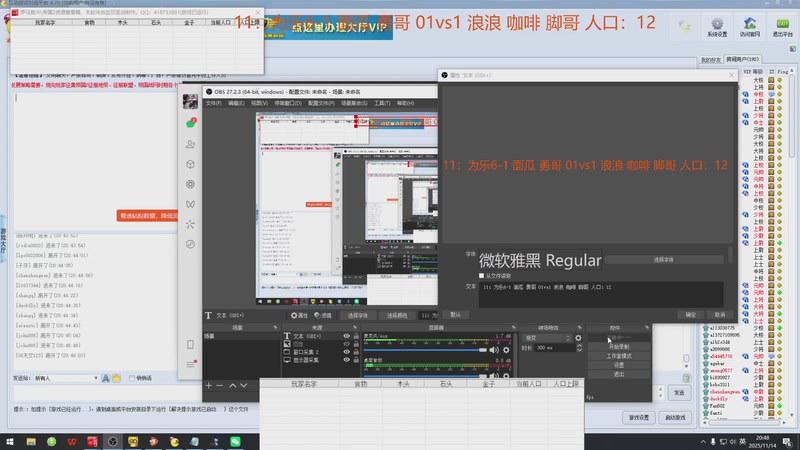Toggle the lock on 文本 (GDI+) source
The height and width of the screenshot is (450, 800).
click(x=356, y=336)
